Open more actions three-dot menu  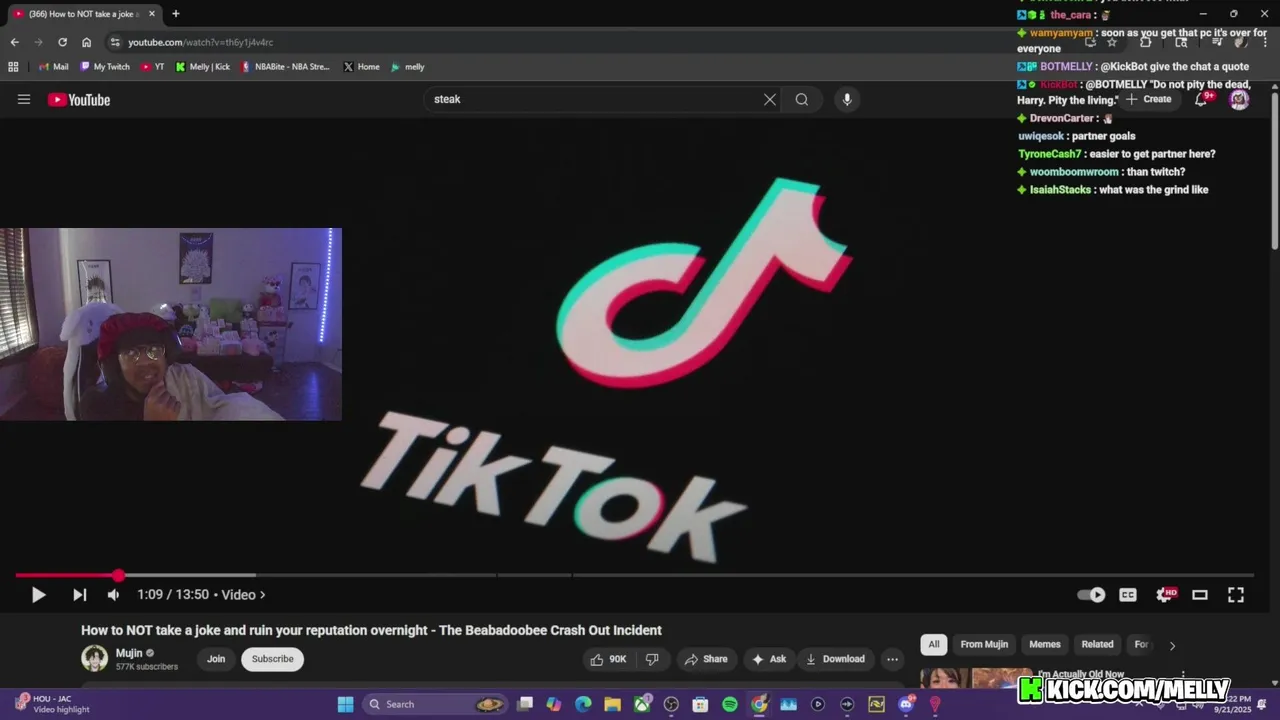[892, 659]
